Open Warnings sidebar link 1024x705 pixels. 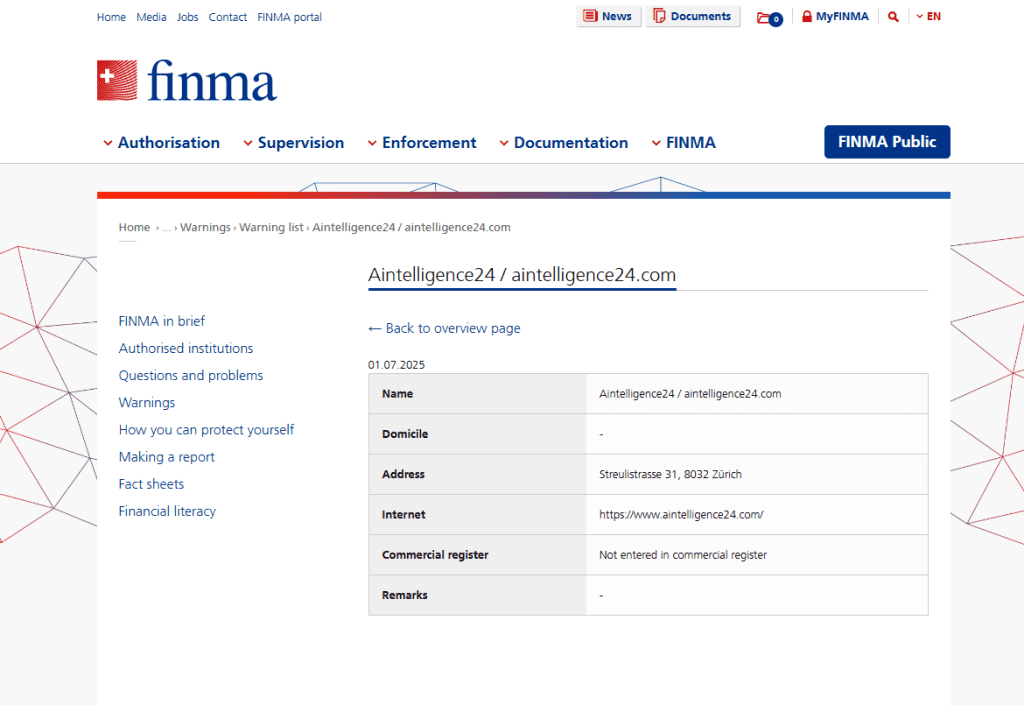147,403
